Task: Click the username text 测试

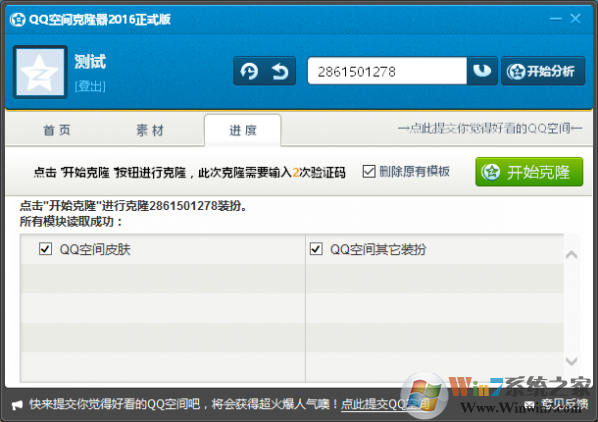Action: [90, 62]
